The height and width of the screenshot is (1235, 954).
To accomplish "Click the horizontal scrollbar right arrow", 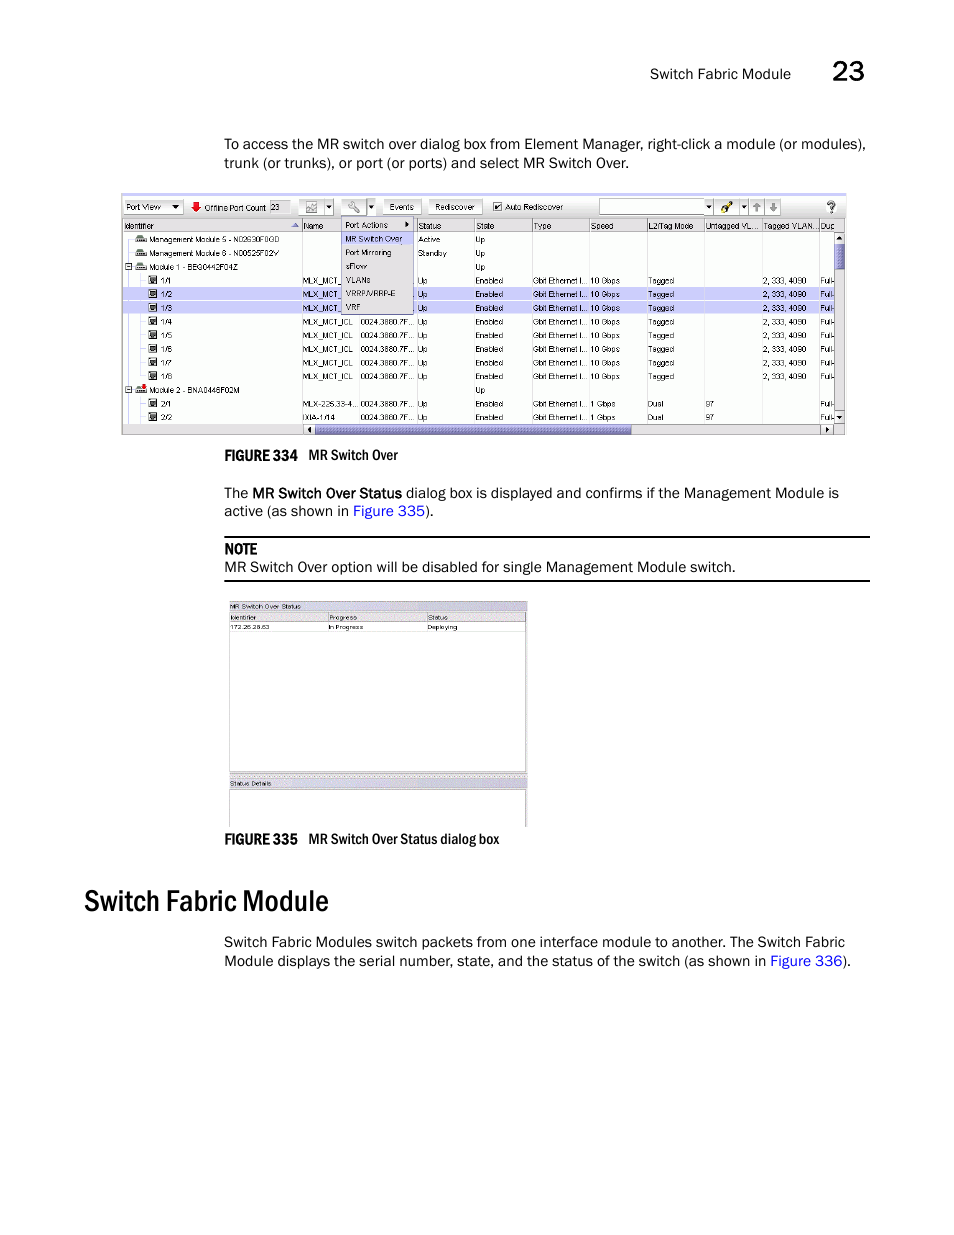I will [826, 430].
